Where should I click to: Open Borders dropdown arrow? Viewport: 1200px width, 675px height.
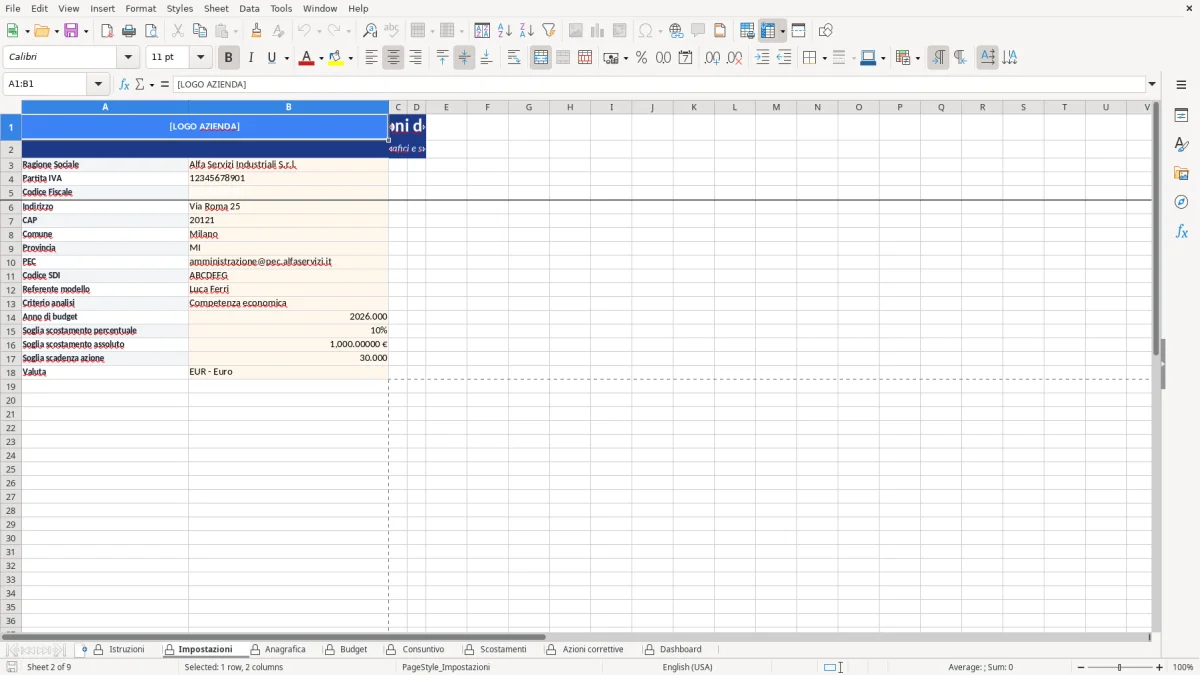tap(823, 58)
